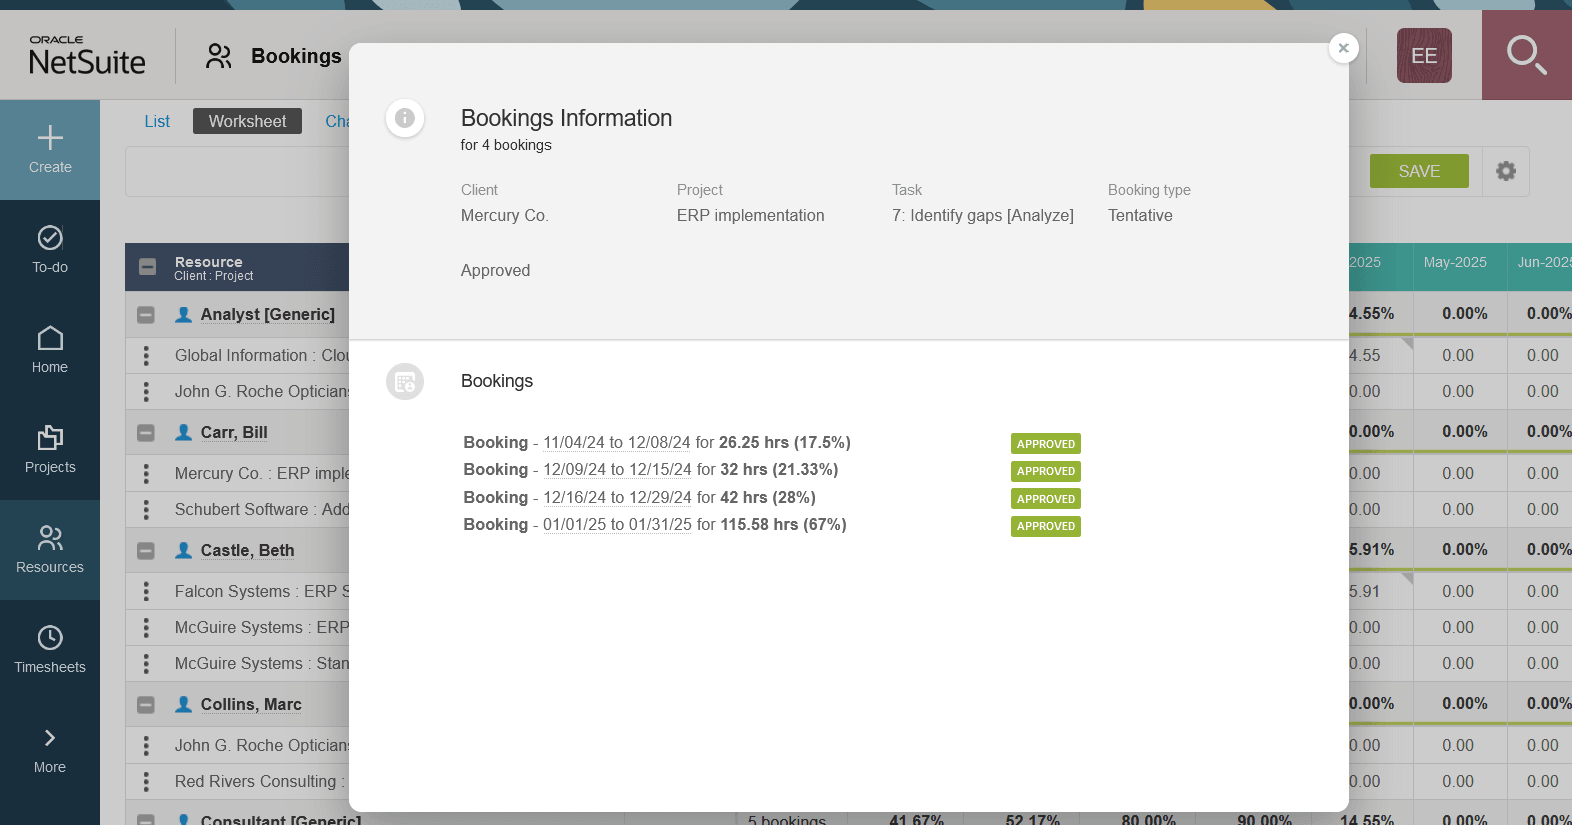The image size is (1572, 825).
Task: Collapse the Castle, Beth group
Action: click(x=146, y=551)
